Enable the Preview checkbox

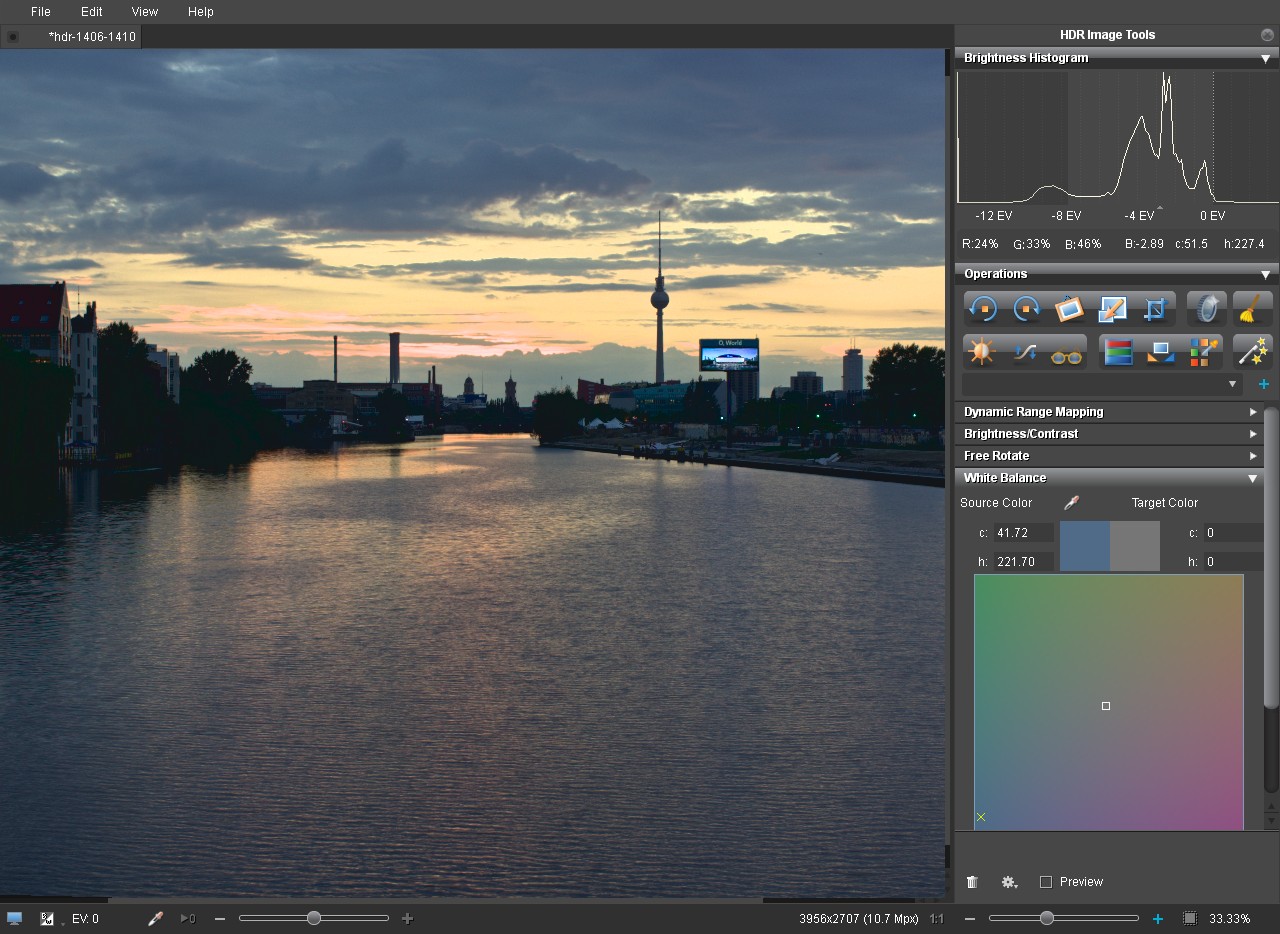point(1048,882)
